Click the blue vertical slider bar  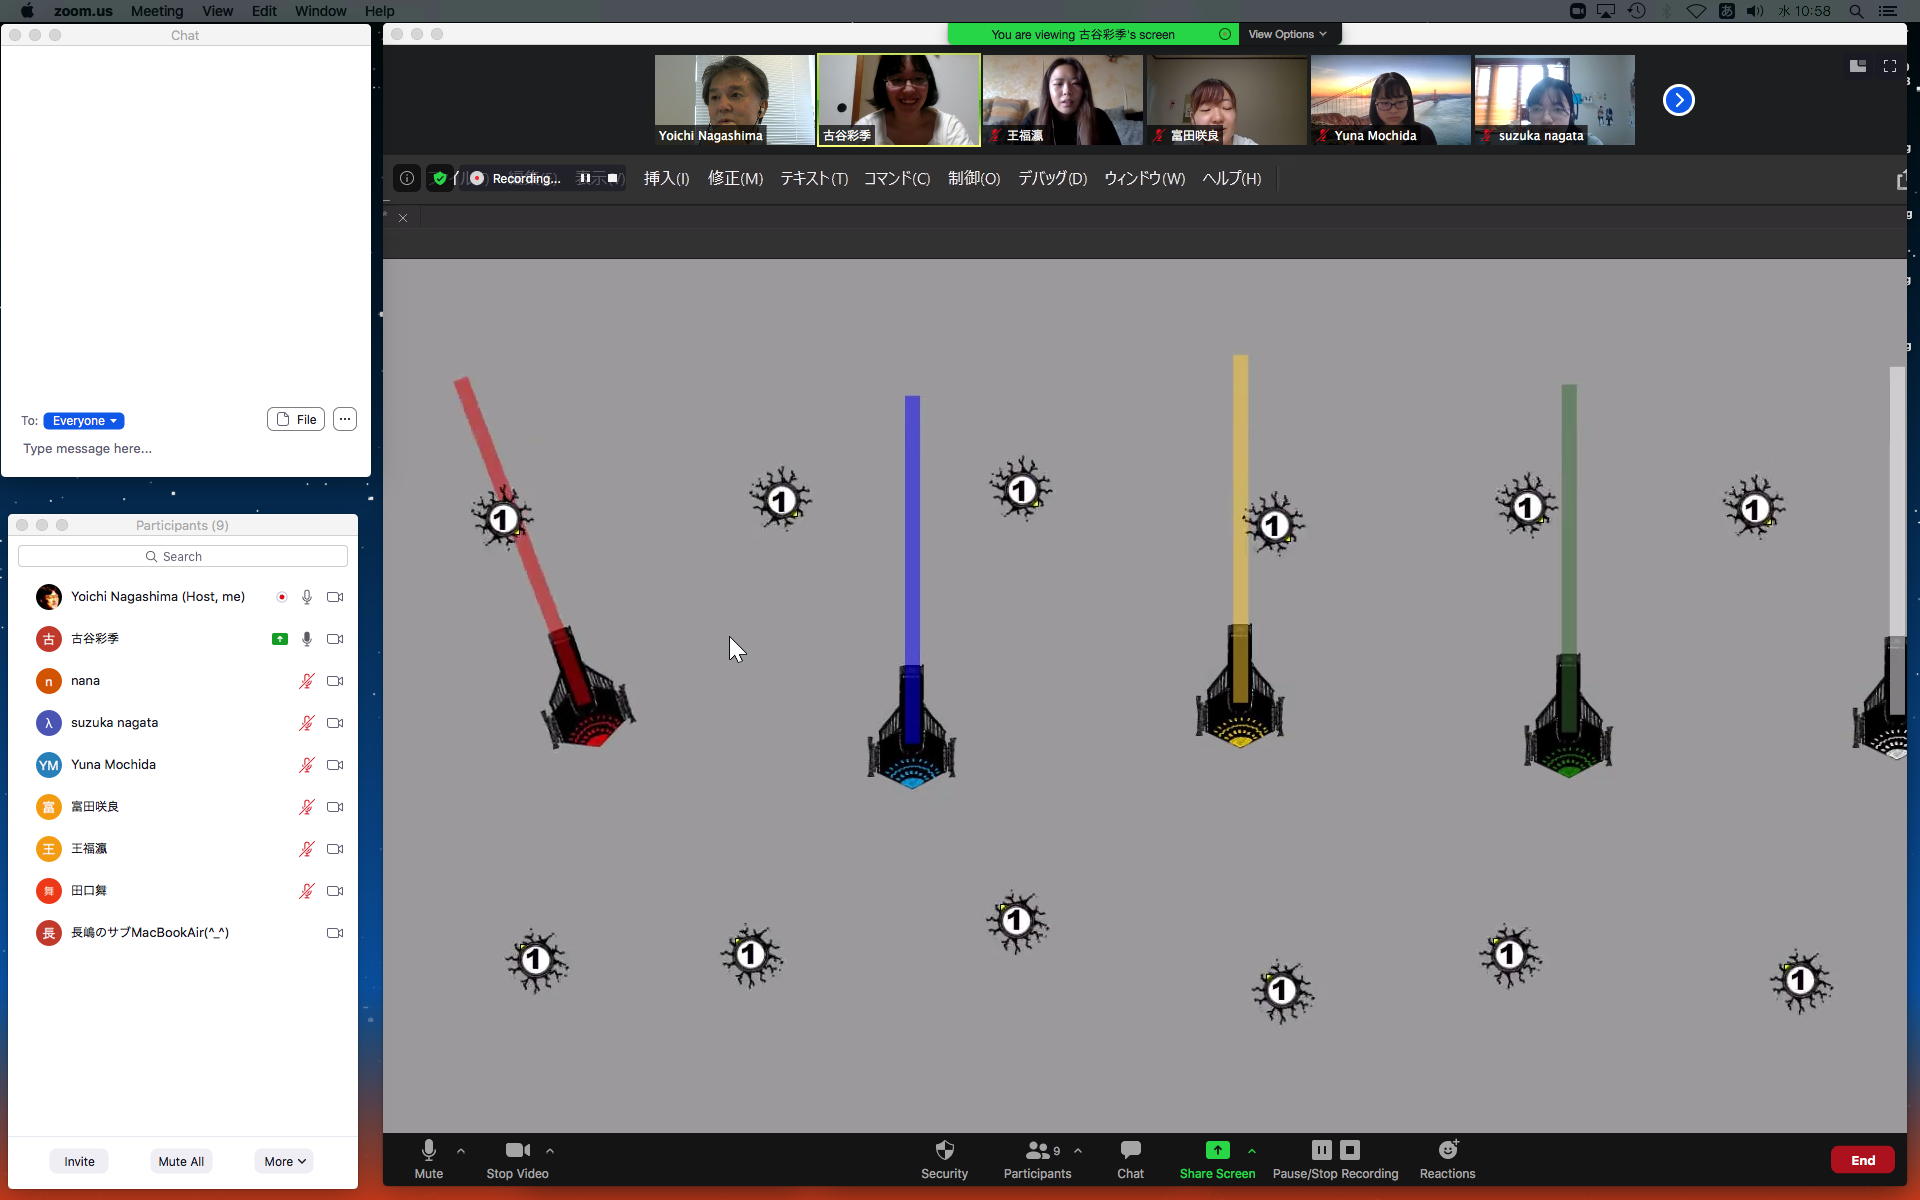coord(912,530)
